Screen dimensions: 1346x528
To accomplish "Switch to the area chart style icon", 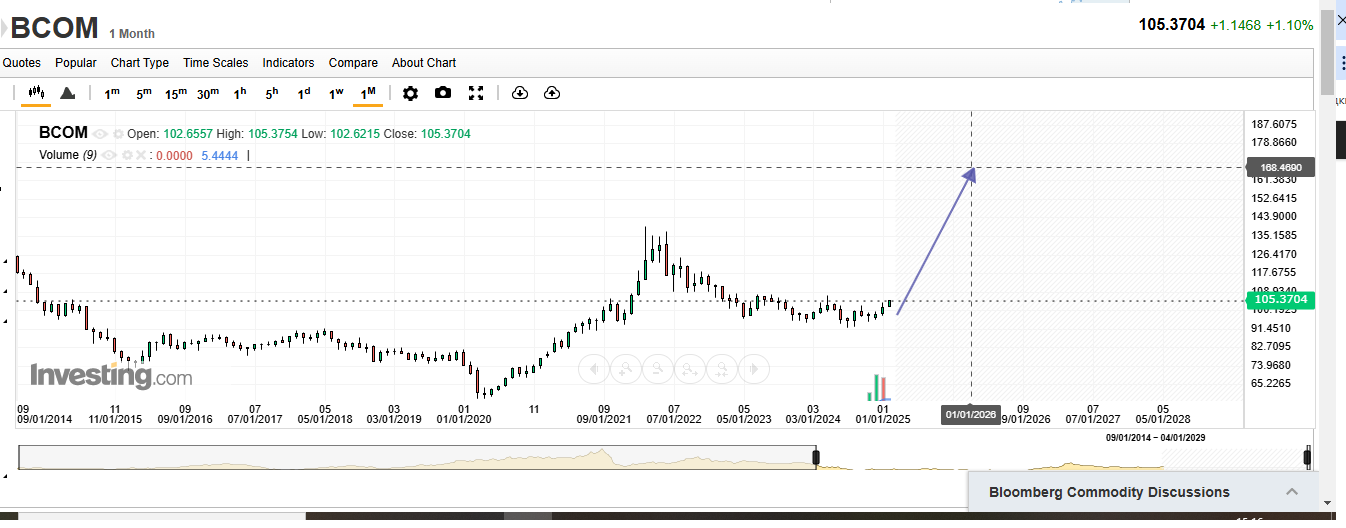I will pyautogui.click(x=68, y=93).
